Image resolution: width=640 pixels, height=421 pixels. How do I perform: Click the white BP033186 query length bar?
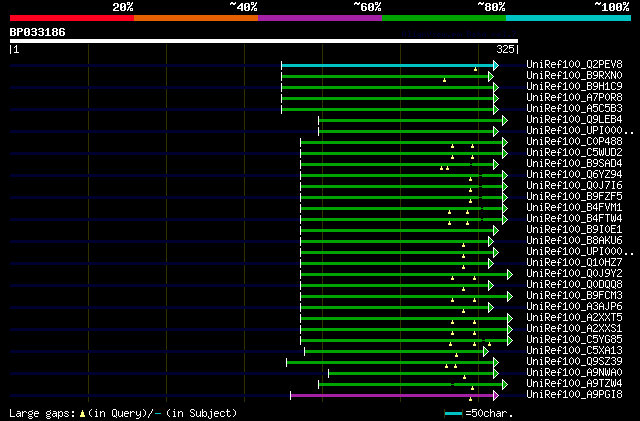coord(264,41)
